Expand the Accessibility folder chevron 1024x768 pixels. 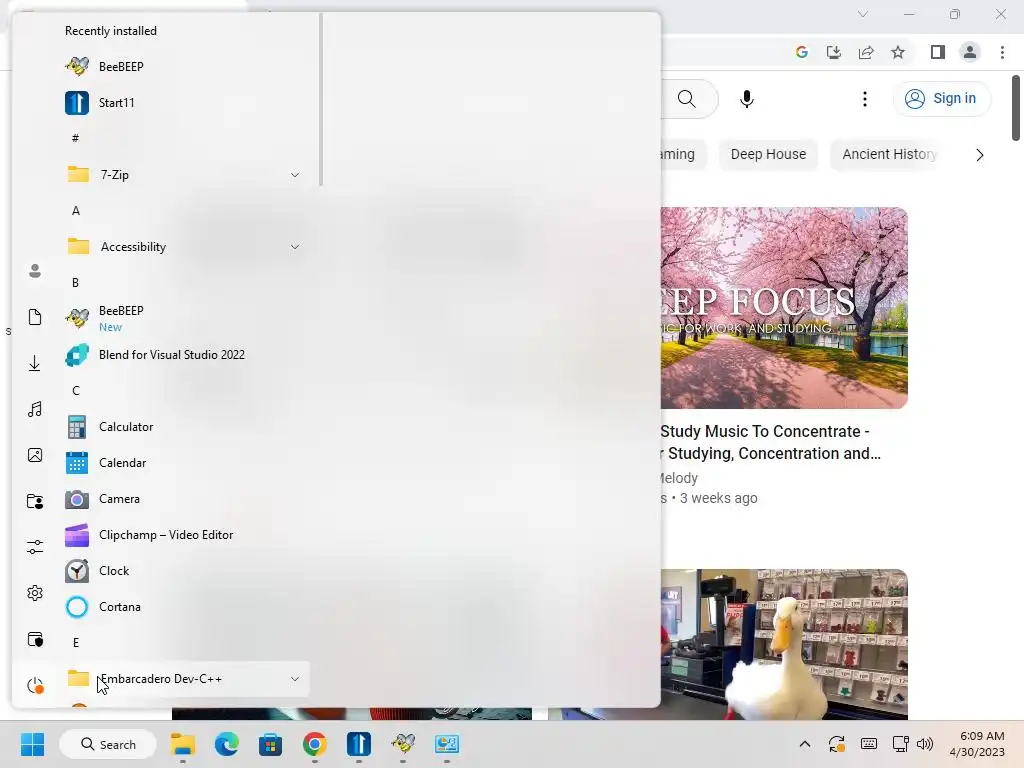point(295,247)
